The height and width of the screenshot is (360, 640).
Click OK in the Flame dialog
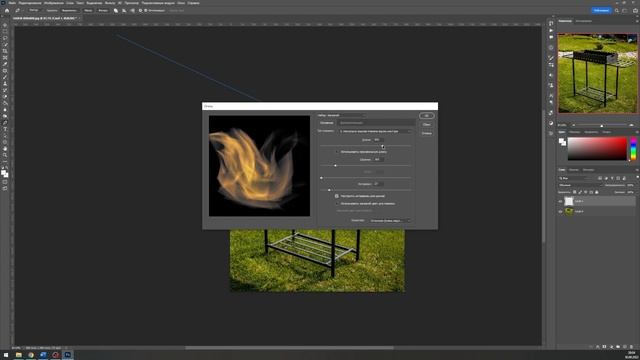[427, 116]
